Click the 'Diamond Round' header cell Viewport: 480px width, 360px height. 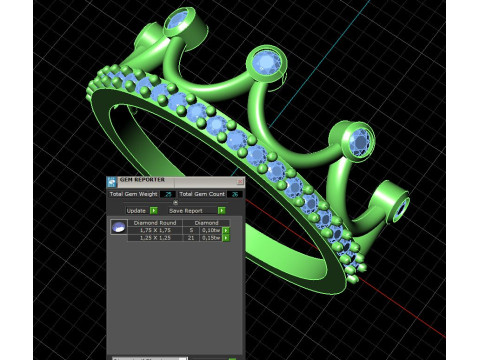pyautogui.click(x=155, y=223)
